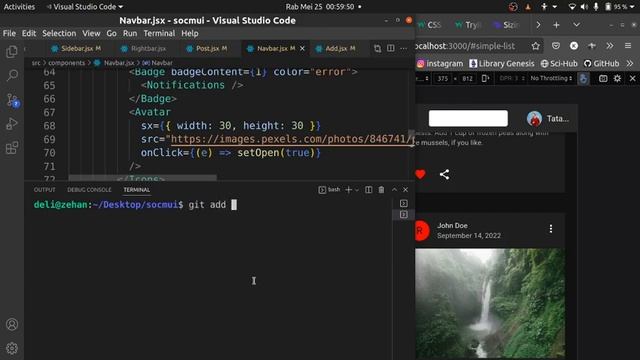Open the Run menu
The height and width of the screenshot is (360, 640).
point(130,33)
